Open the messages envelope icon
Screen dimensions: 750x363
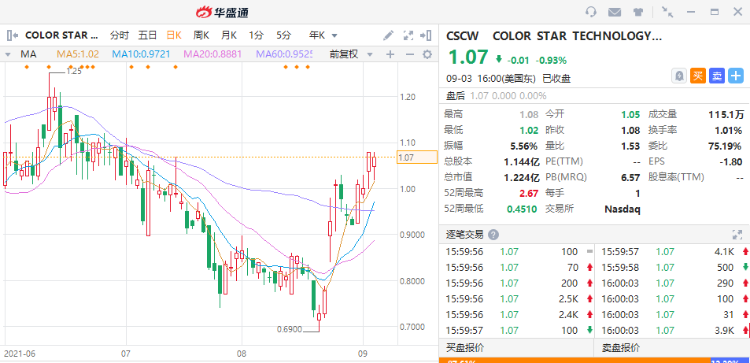click(x=615, y=12)
